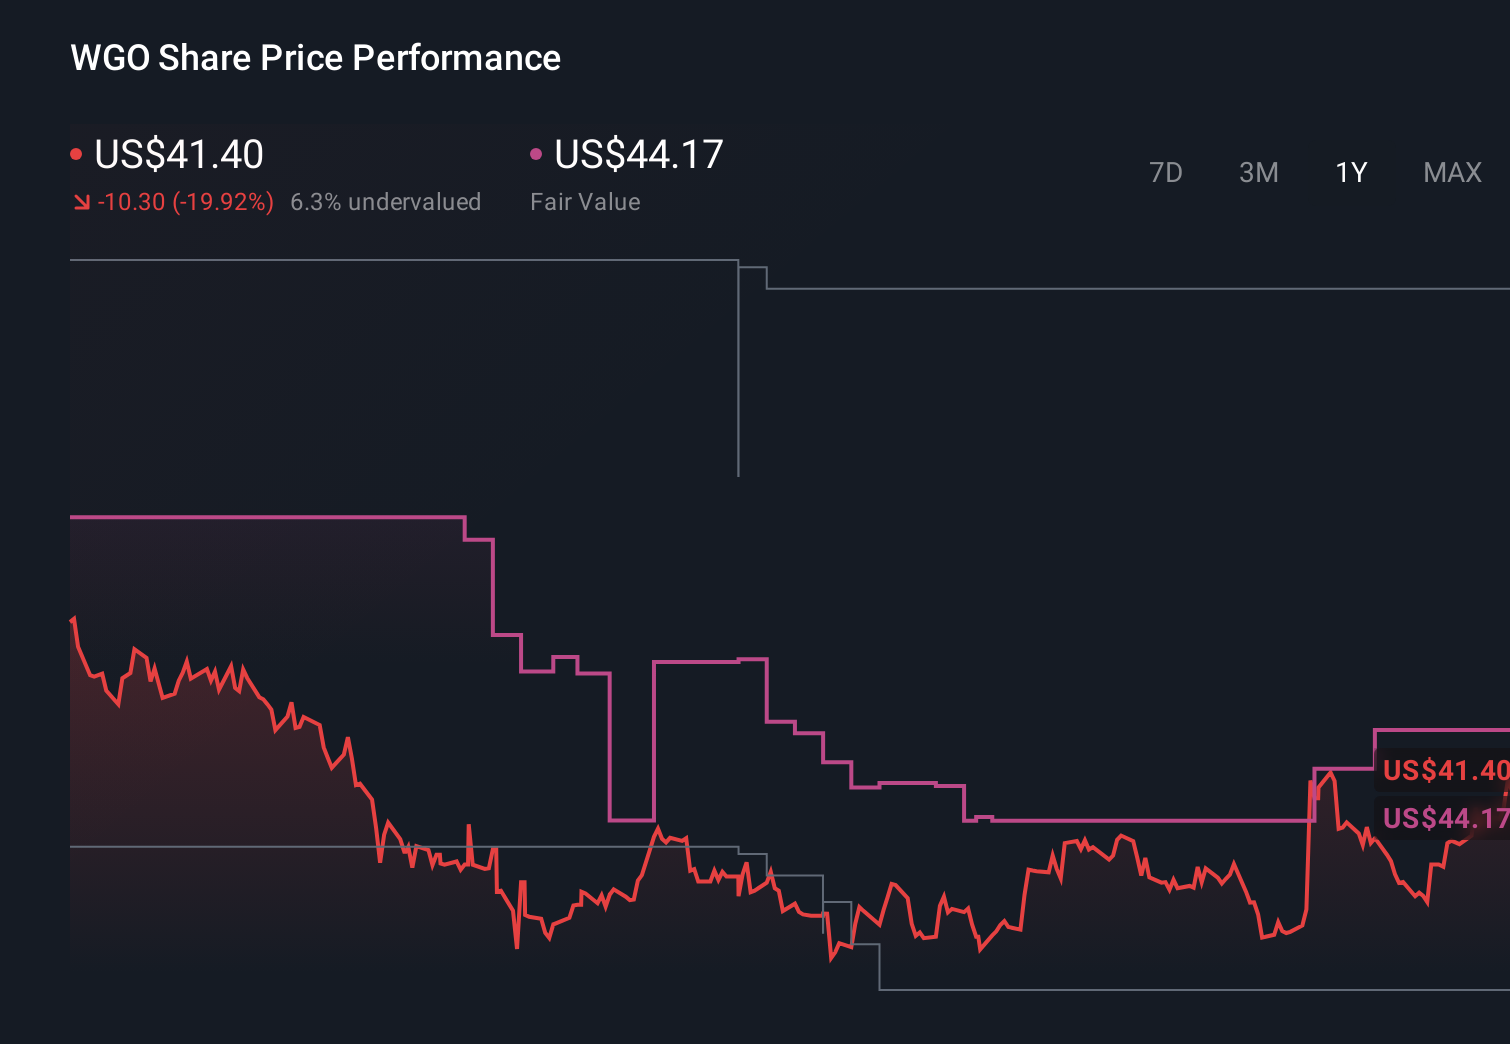
Task: Click the pink Fair Value legend dot
Action: (536, 153)
